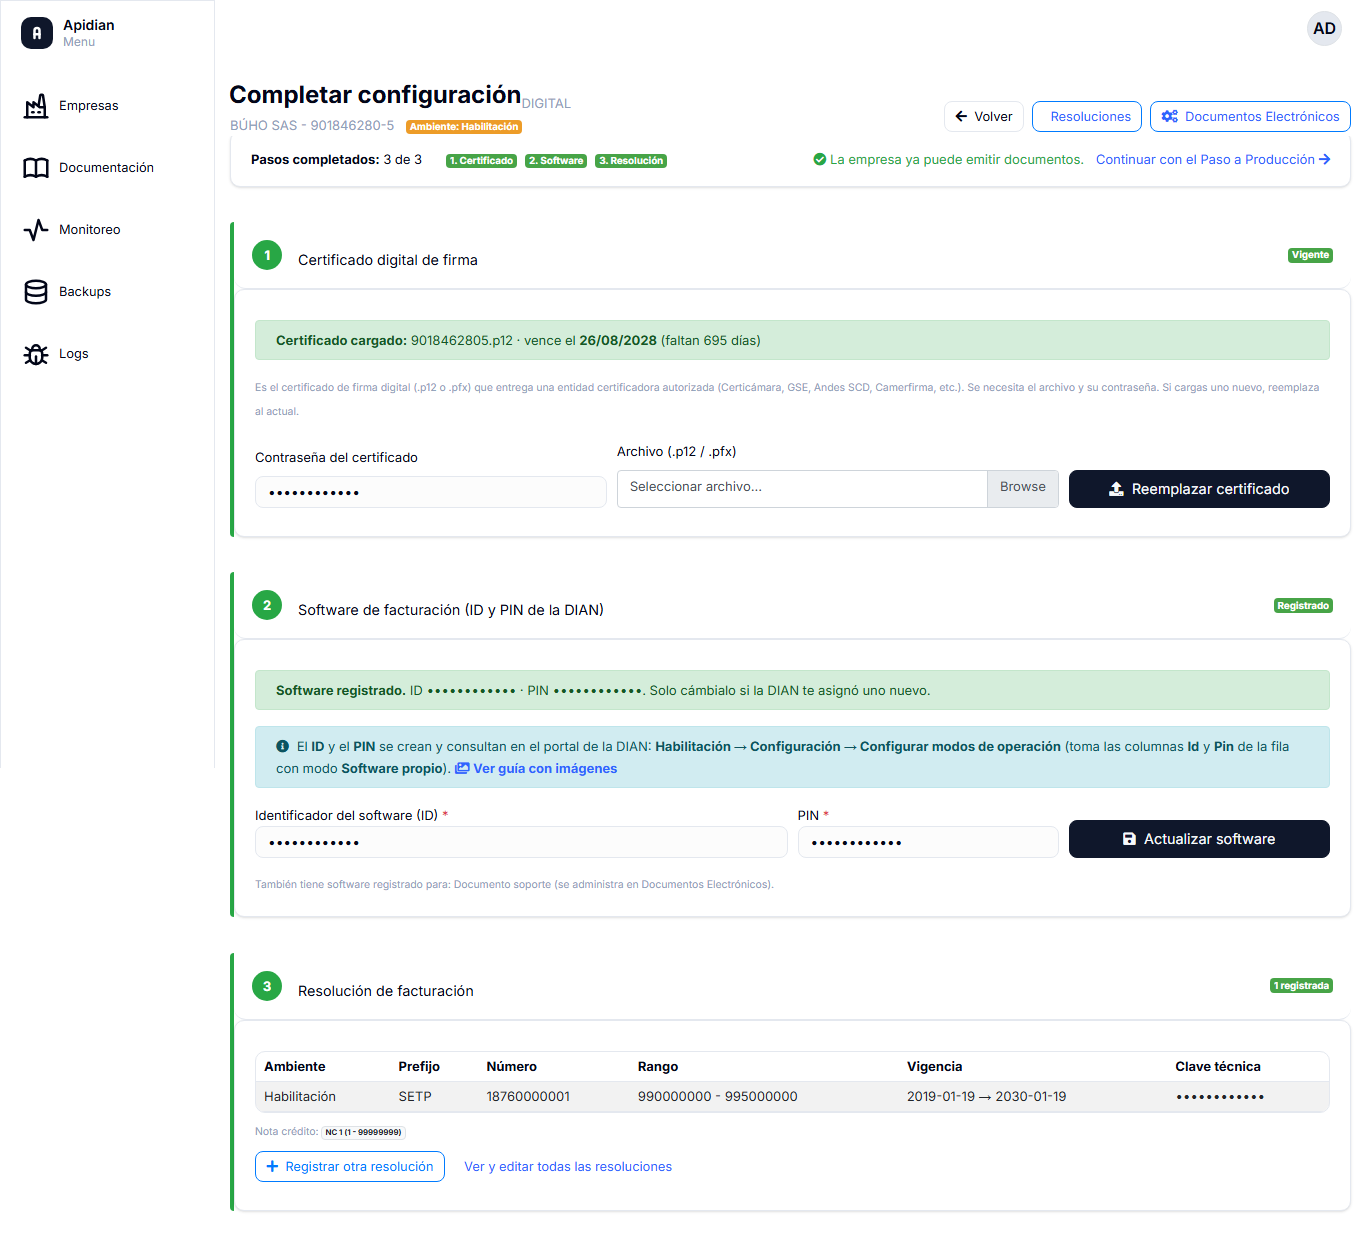Focus the PIN input field
The width and height of the screenshot is (1366, 1248).
928,842
